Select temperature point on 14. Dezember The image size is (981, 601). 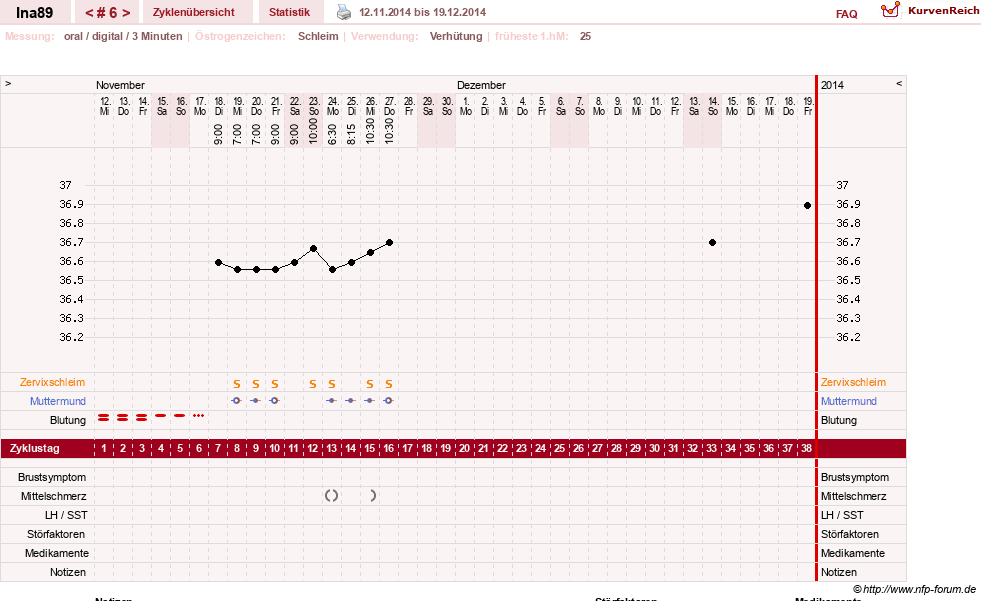tap(713, 243)
